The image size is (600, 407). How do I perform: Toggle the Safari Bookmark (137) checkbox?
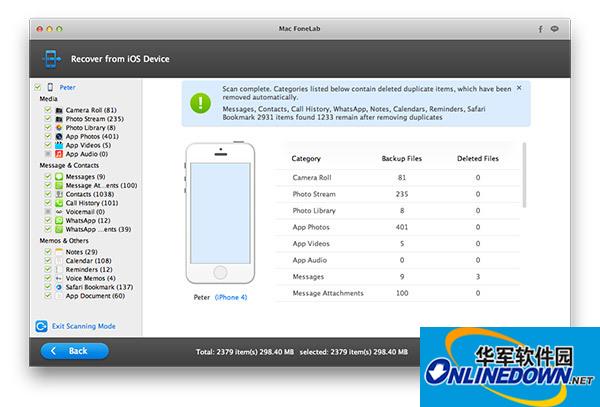48,287
